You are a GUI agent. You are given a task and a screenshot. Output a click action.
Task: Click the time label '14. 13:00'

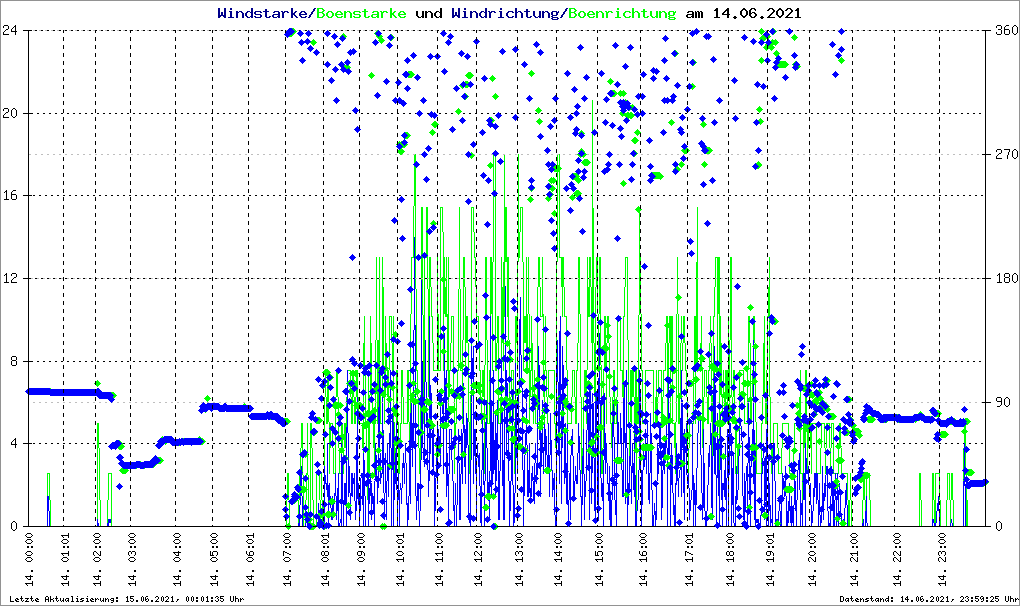tap(518, 559)
